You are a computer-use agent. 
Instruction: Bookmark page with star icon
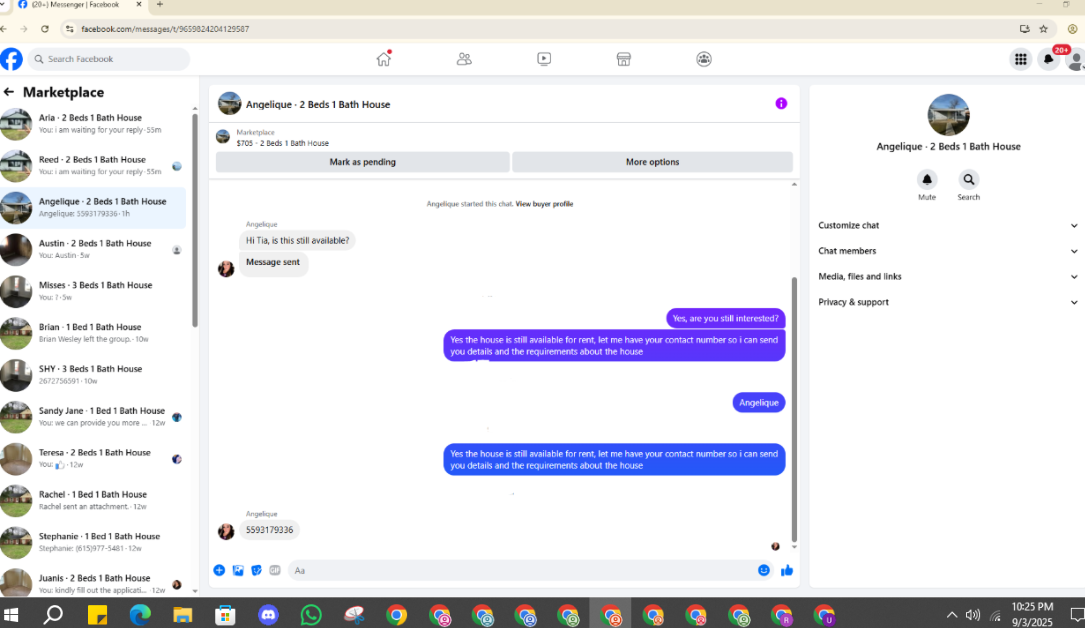click(x=1043, y=29)
